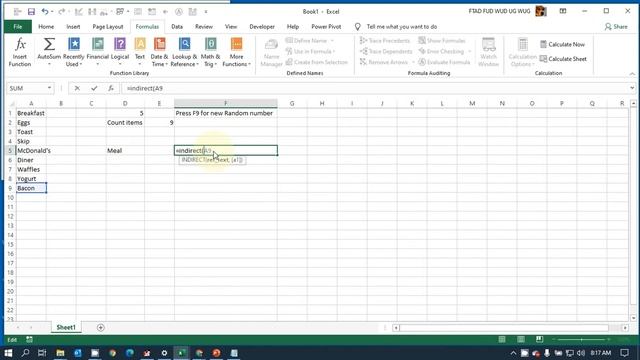Expand the Name Box dropdown

point(49,88)
